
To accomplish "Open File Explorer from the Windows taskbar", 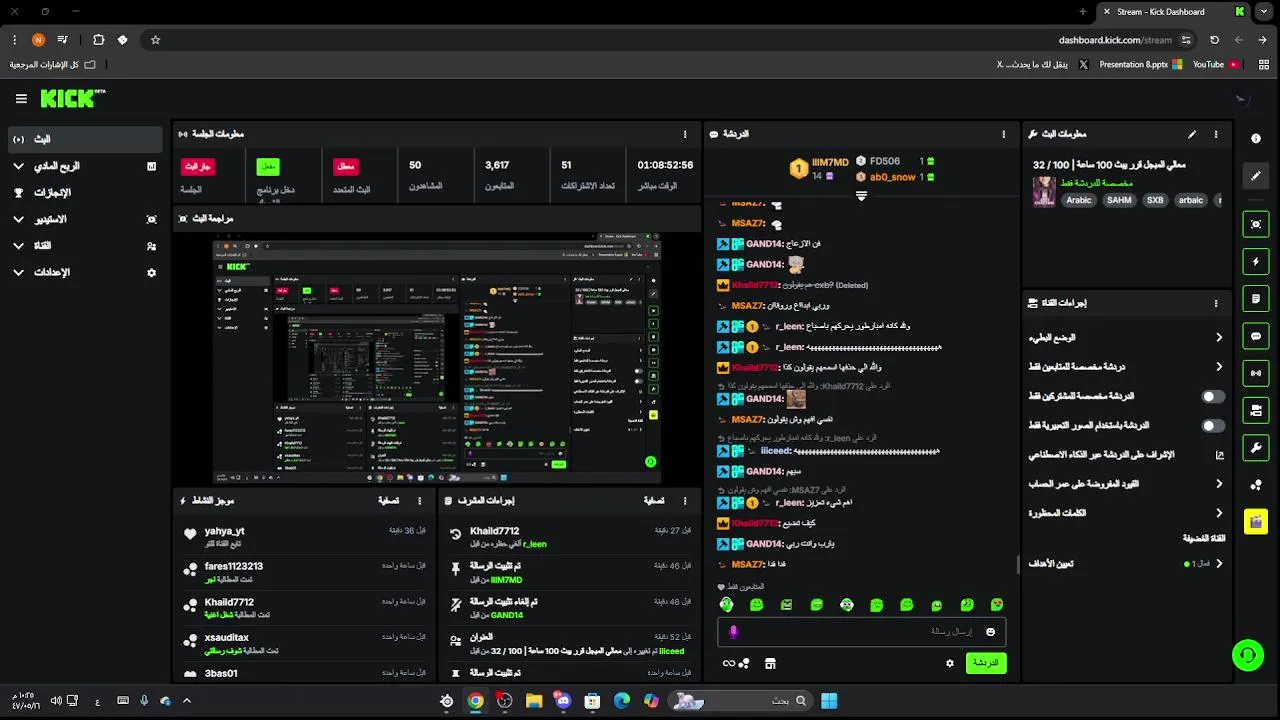I will pos(534,701).
